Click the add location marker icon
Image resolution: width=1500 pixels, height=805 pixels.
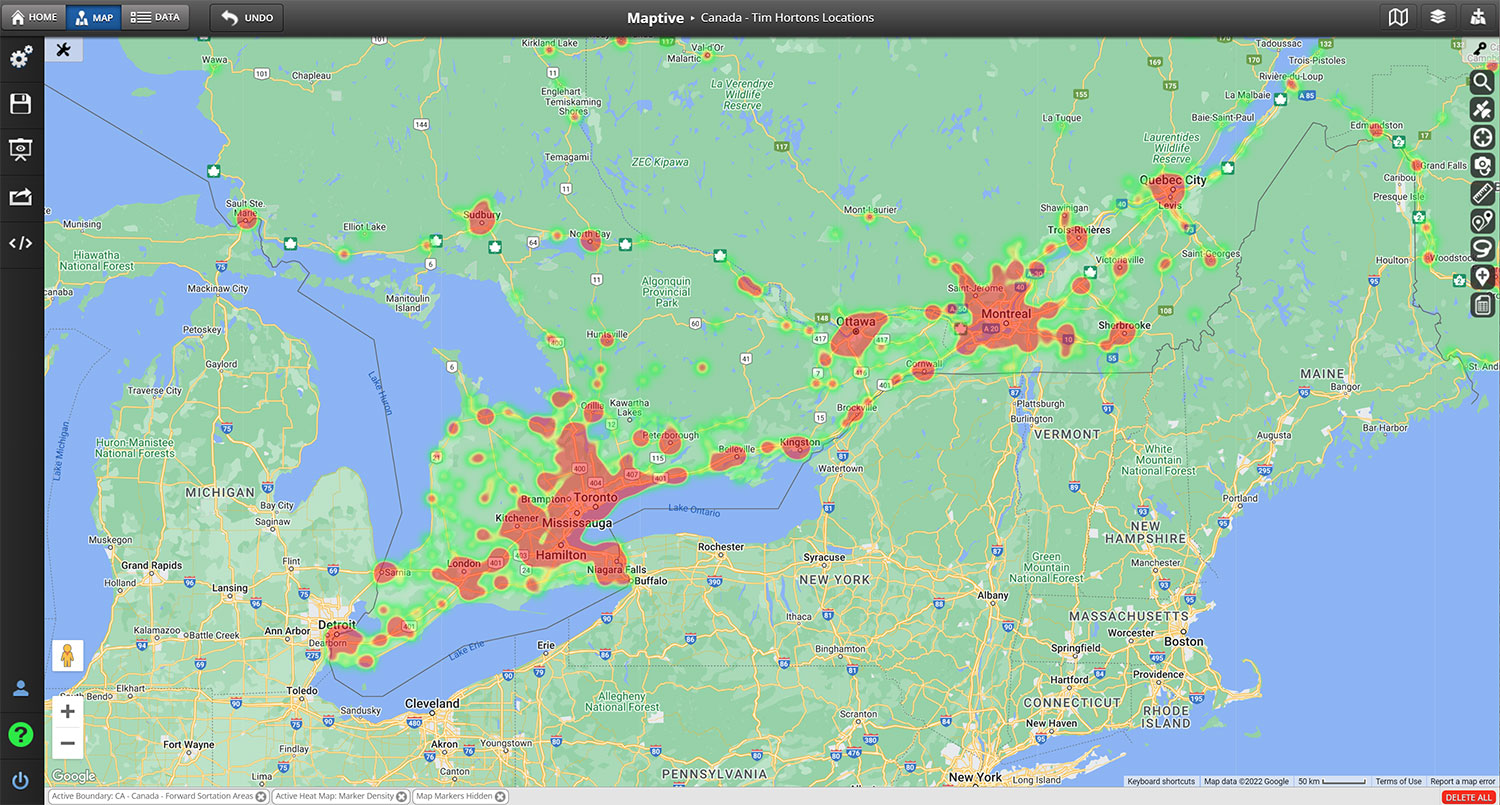click(x=1482, y=277)
